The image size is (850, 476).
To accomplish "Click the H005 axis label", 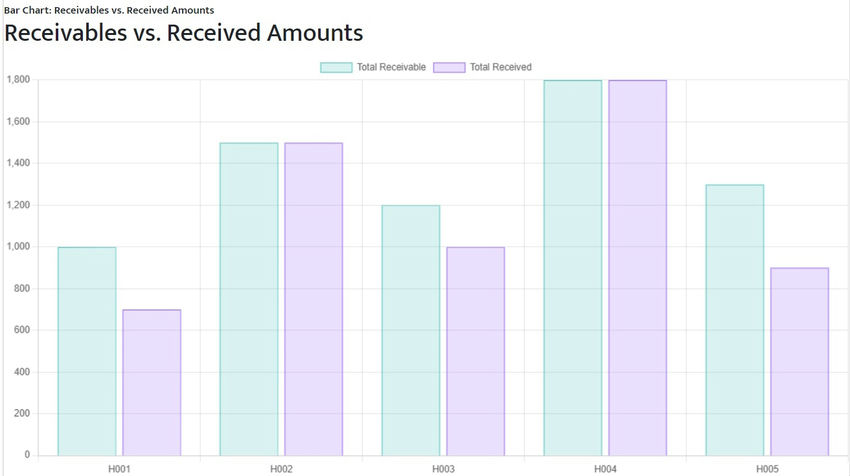I will pos(768,469).
